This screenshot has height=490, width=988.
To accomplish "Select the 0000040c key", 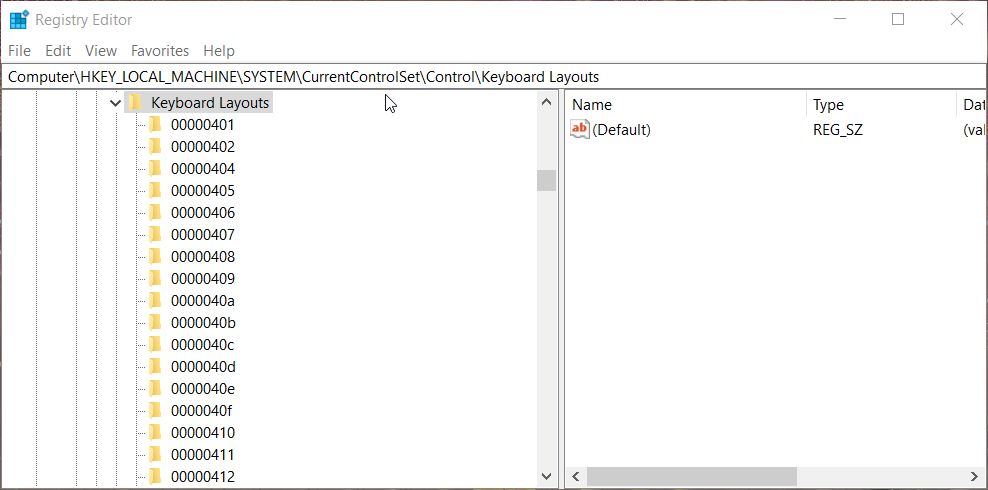I will (202, 345).
